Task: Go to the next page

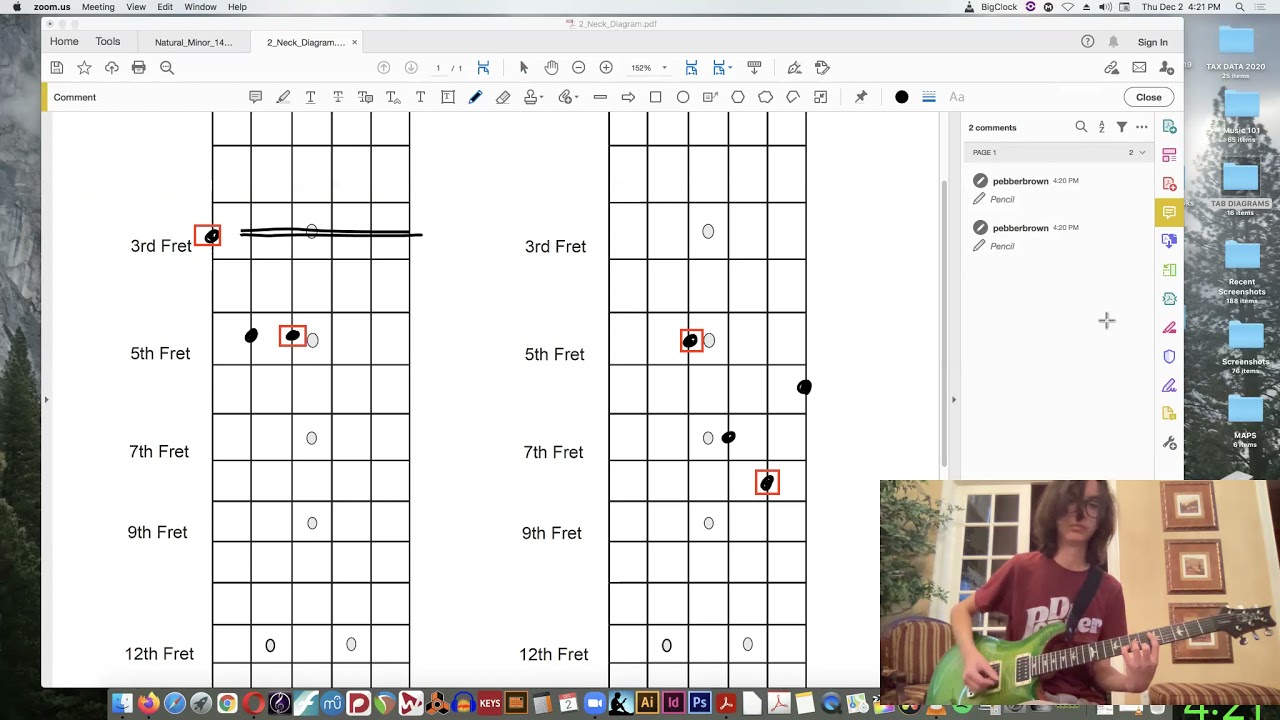Action: (x=411, y=67)
